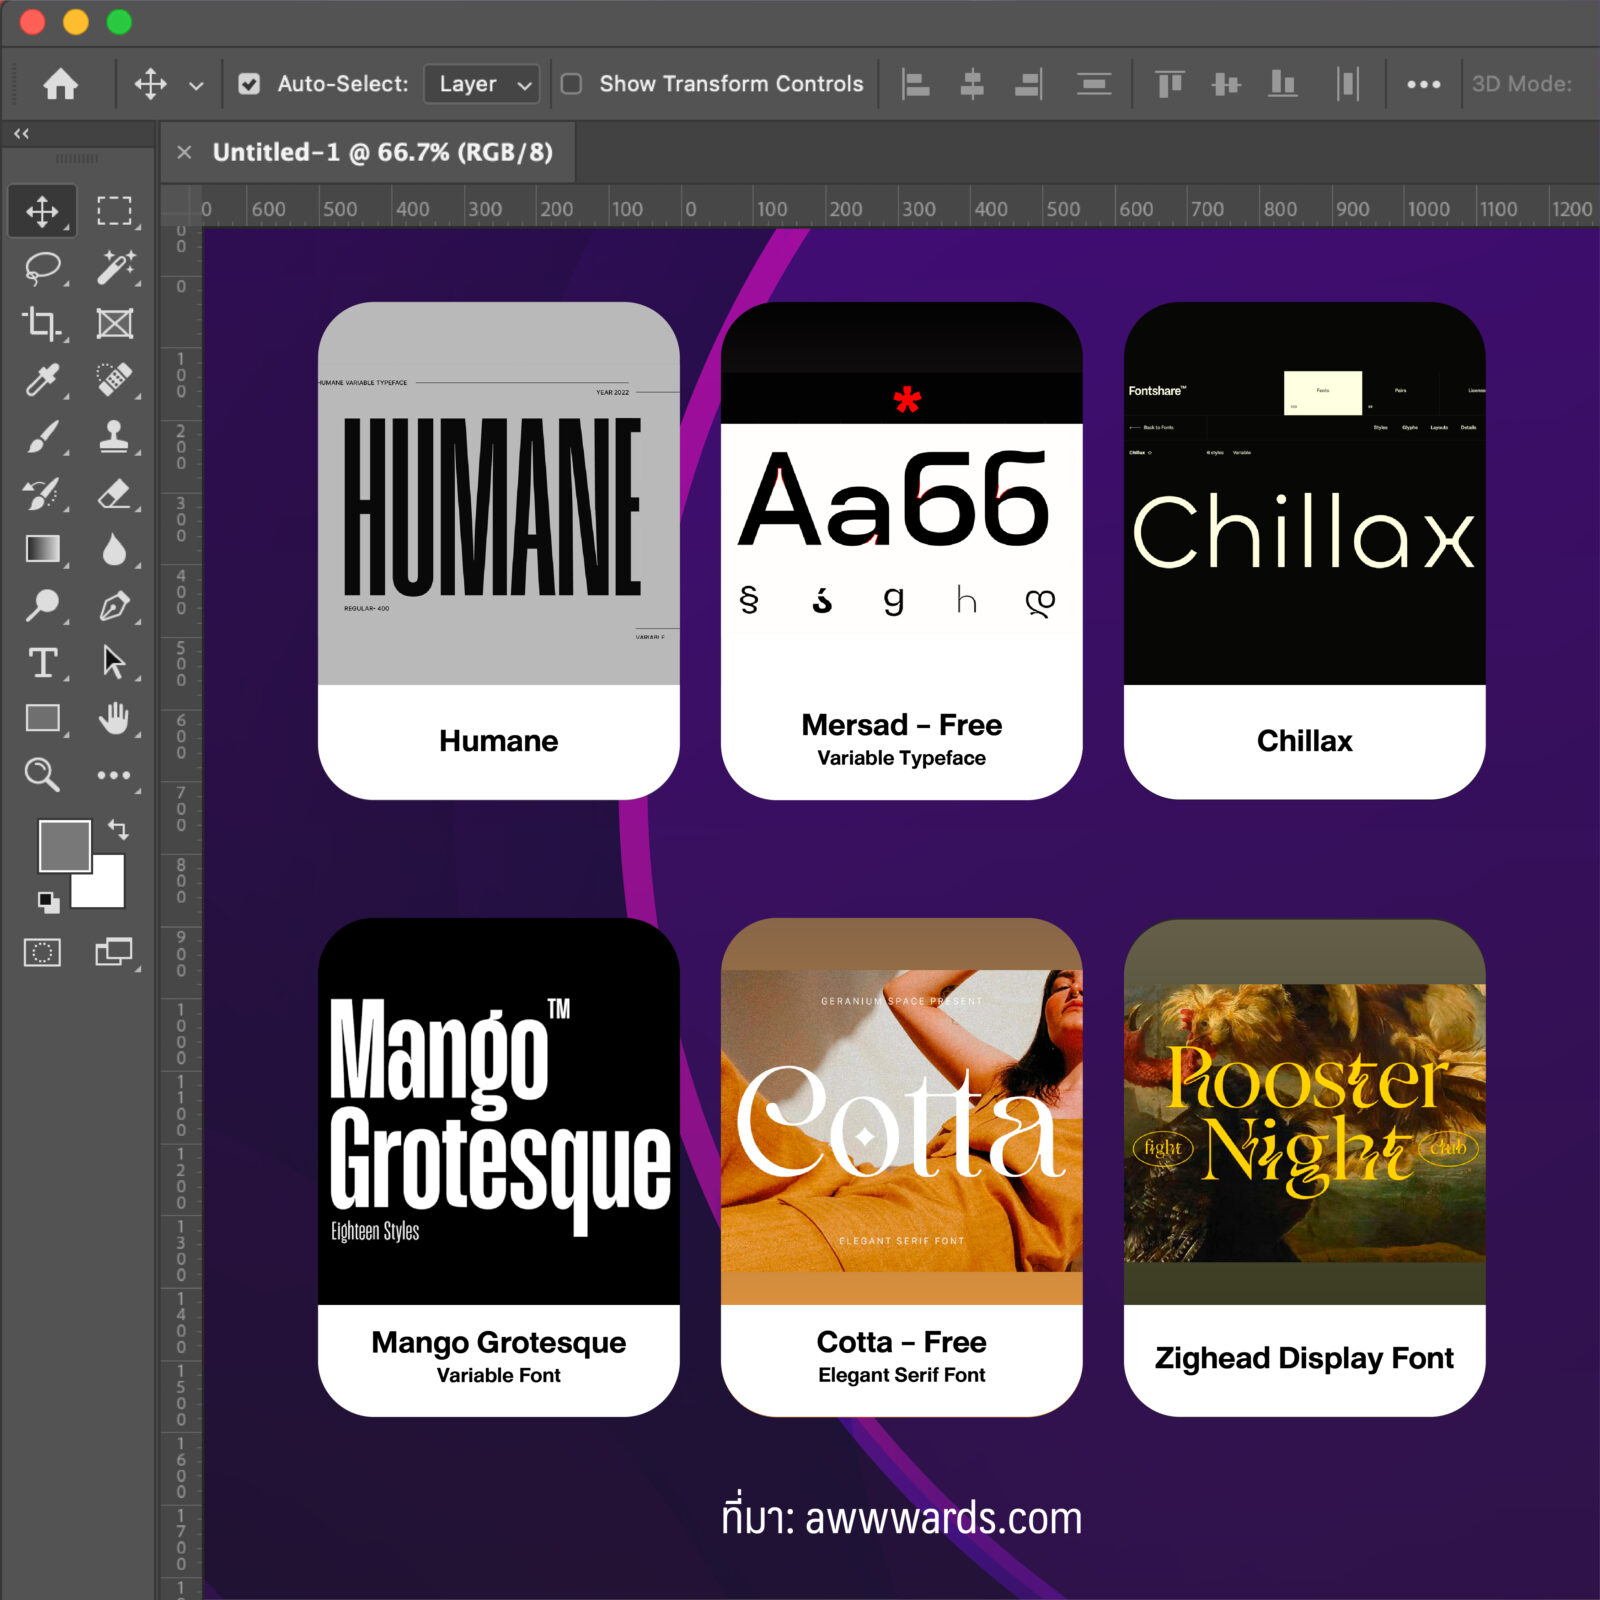Close the Untitled-1 document tab
Image resolution: width=1600 pixels, height=1600 pixels.
184,152
